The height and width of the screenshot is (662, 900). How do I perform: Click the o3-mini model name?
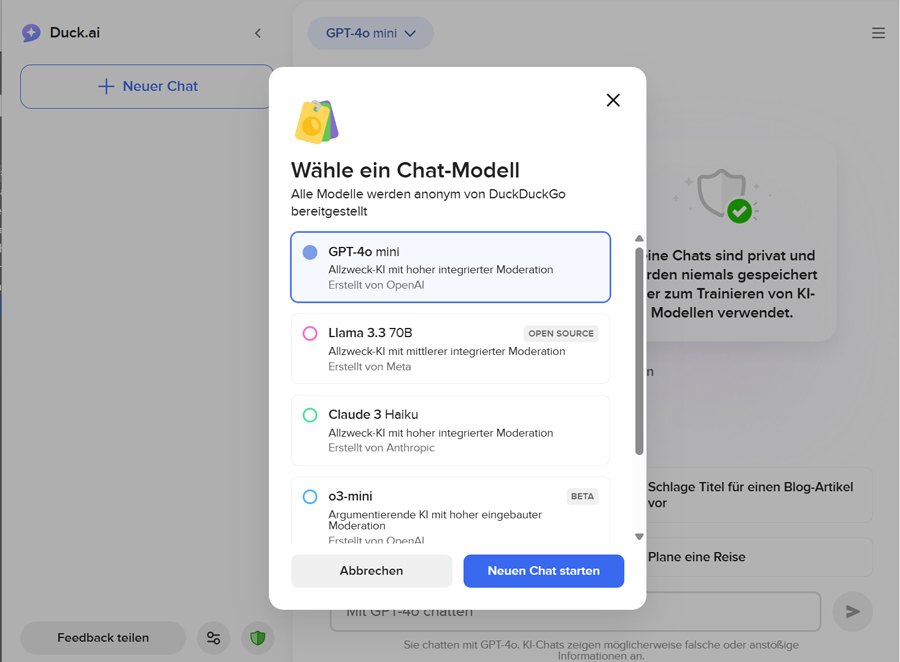coord(350,496)
